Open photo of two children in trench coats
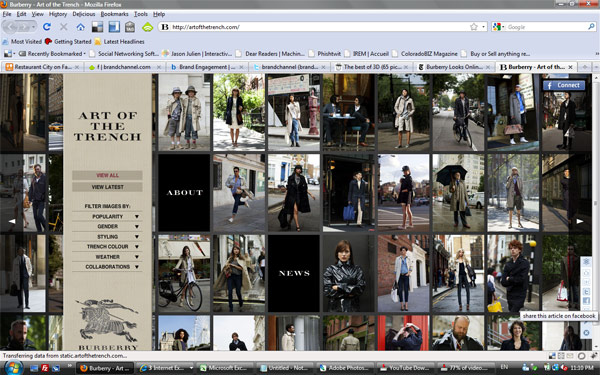Viewport: 600px width, 375px height. pyautogui.click(x=184, y=112)
